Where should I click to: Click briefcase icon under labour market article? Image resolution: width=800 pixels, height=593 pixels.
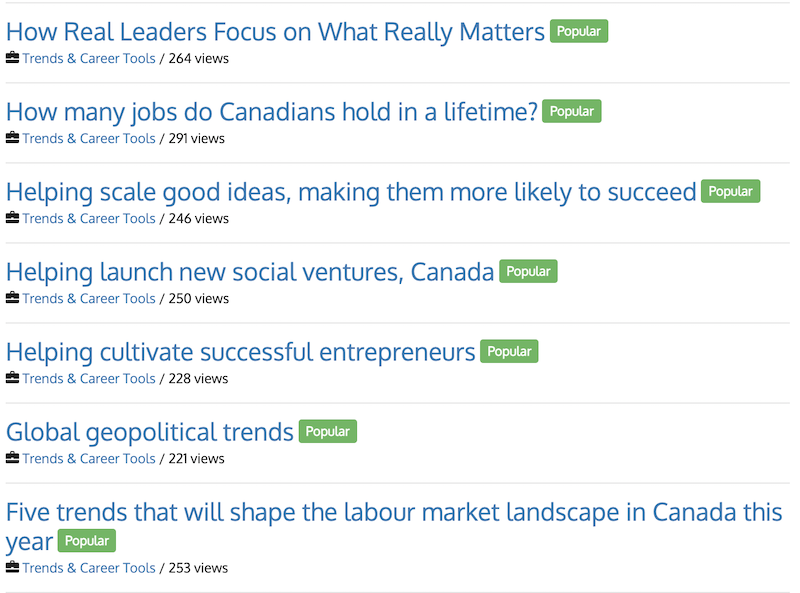12,568
